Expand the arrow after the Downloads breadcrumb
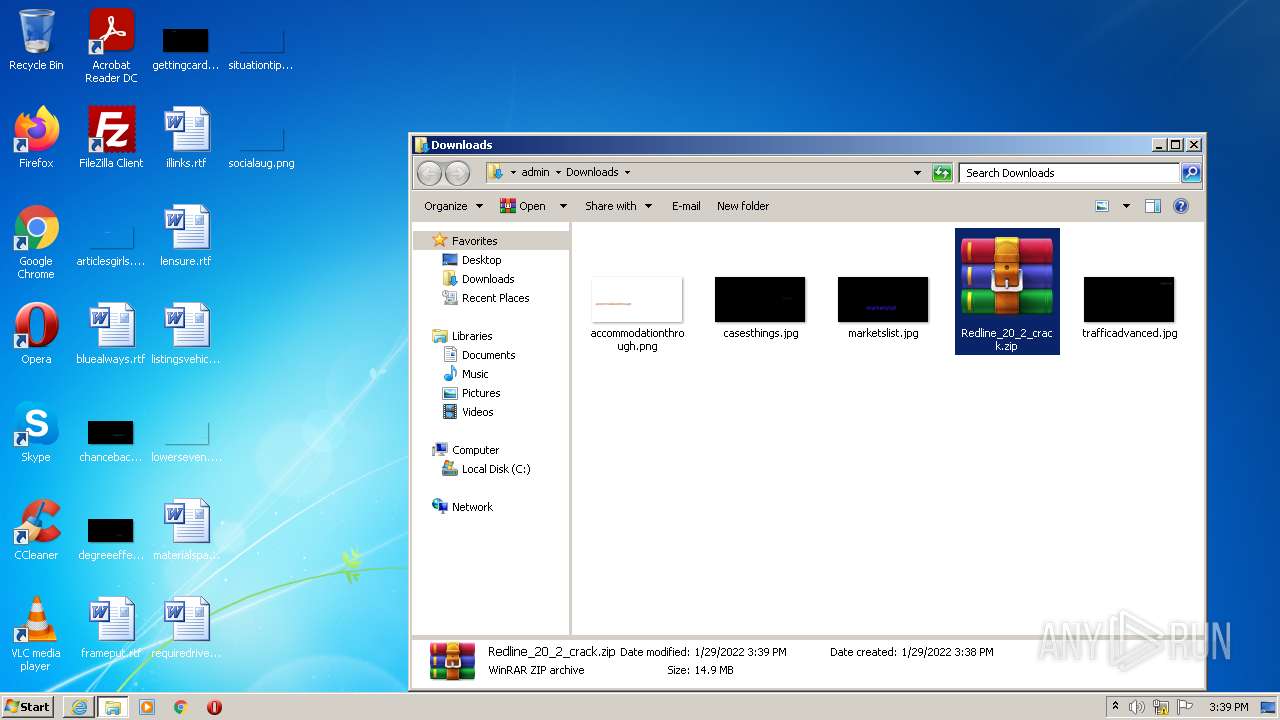 [627, 172]
